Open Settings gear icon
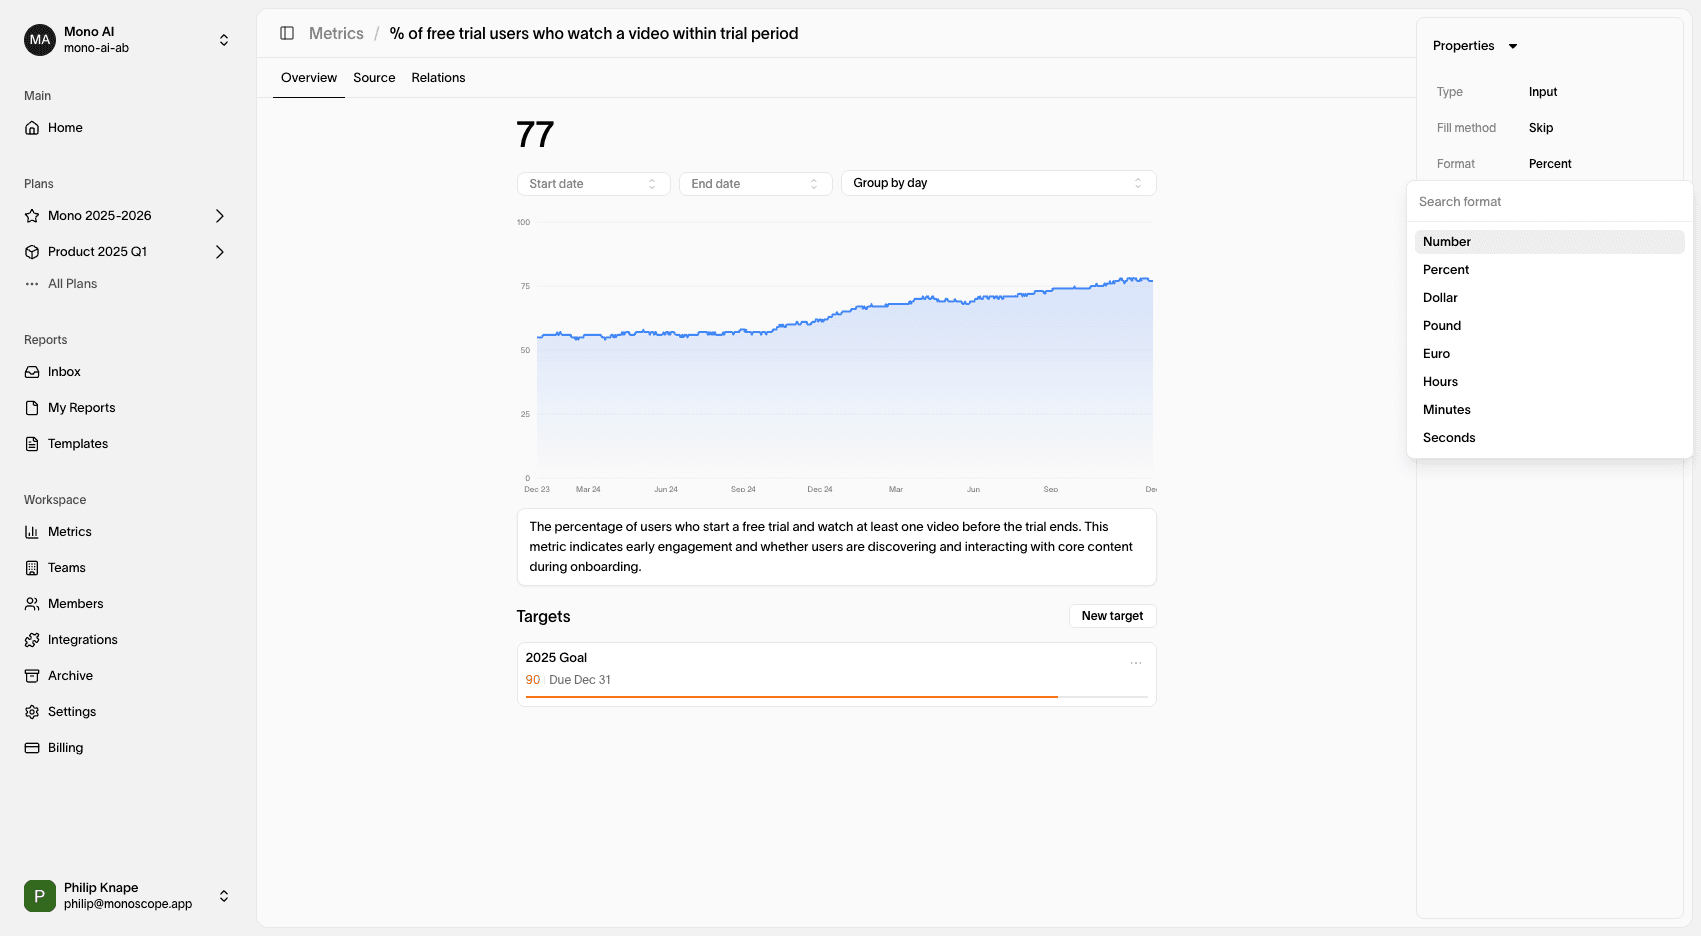The image size is (1701, 936). [32, 712]
